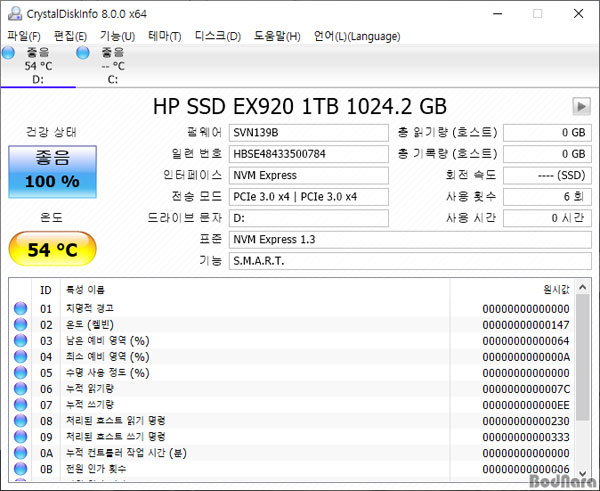Open the 도움말(H) menu

277,36
